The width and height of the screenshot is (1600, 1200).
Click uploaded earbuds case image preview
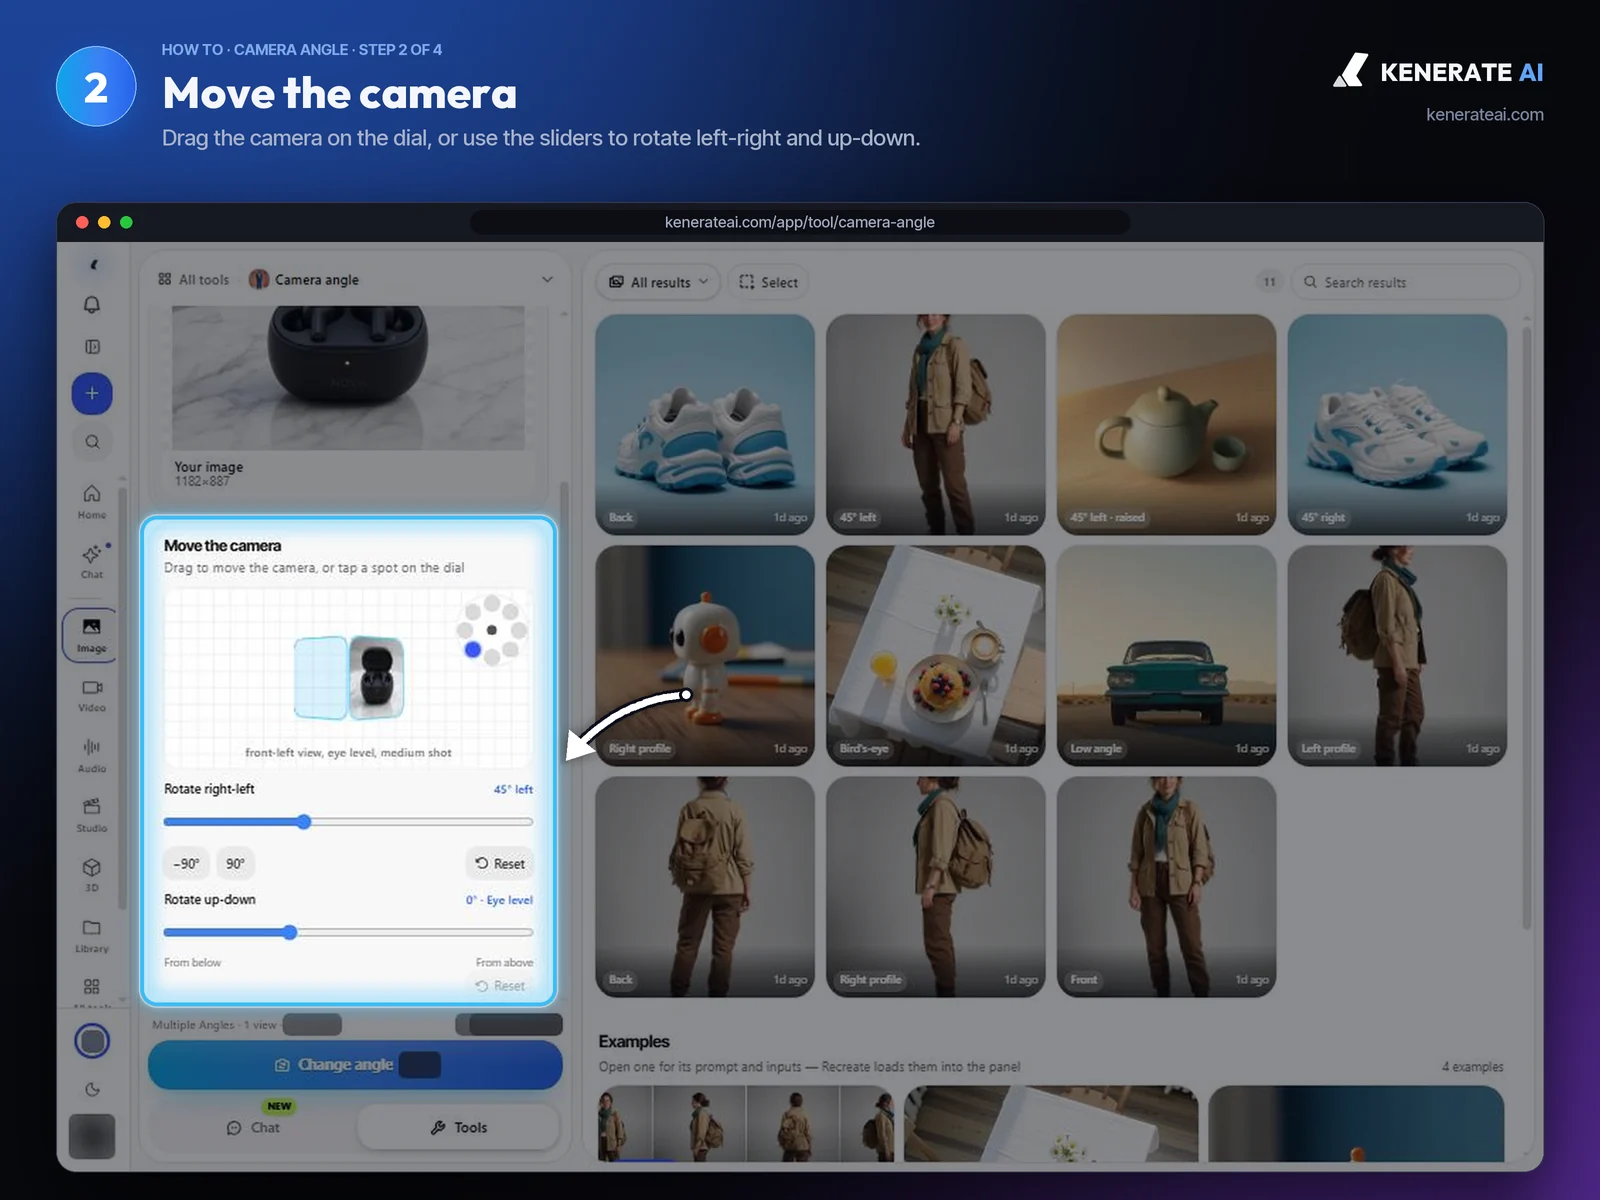coord(348,377)
